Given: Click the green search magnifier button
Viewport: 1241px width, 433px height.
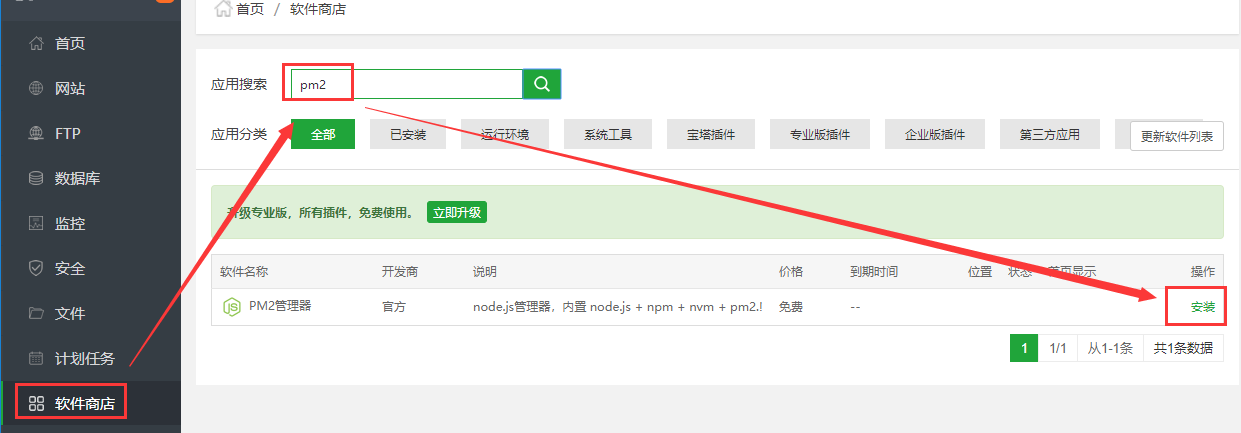Looking at the screenshot, I should pyautogui.click(x=542, y=84).
